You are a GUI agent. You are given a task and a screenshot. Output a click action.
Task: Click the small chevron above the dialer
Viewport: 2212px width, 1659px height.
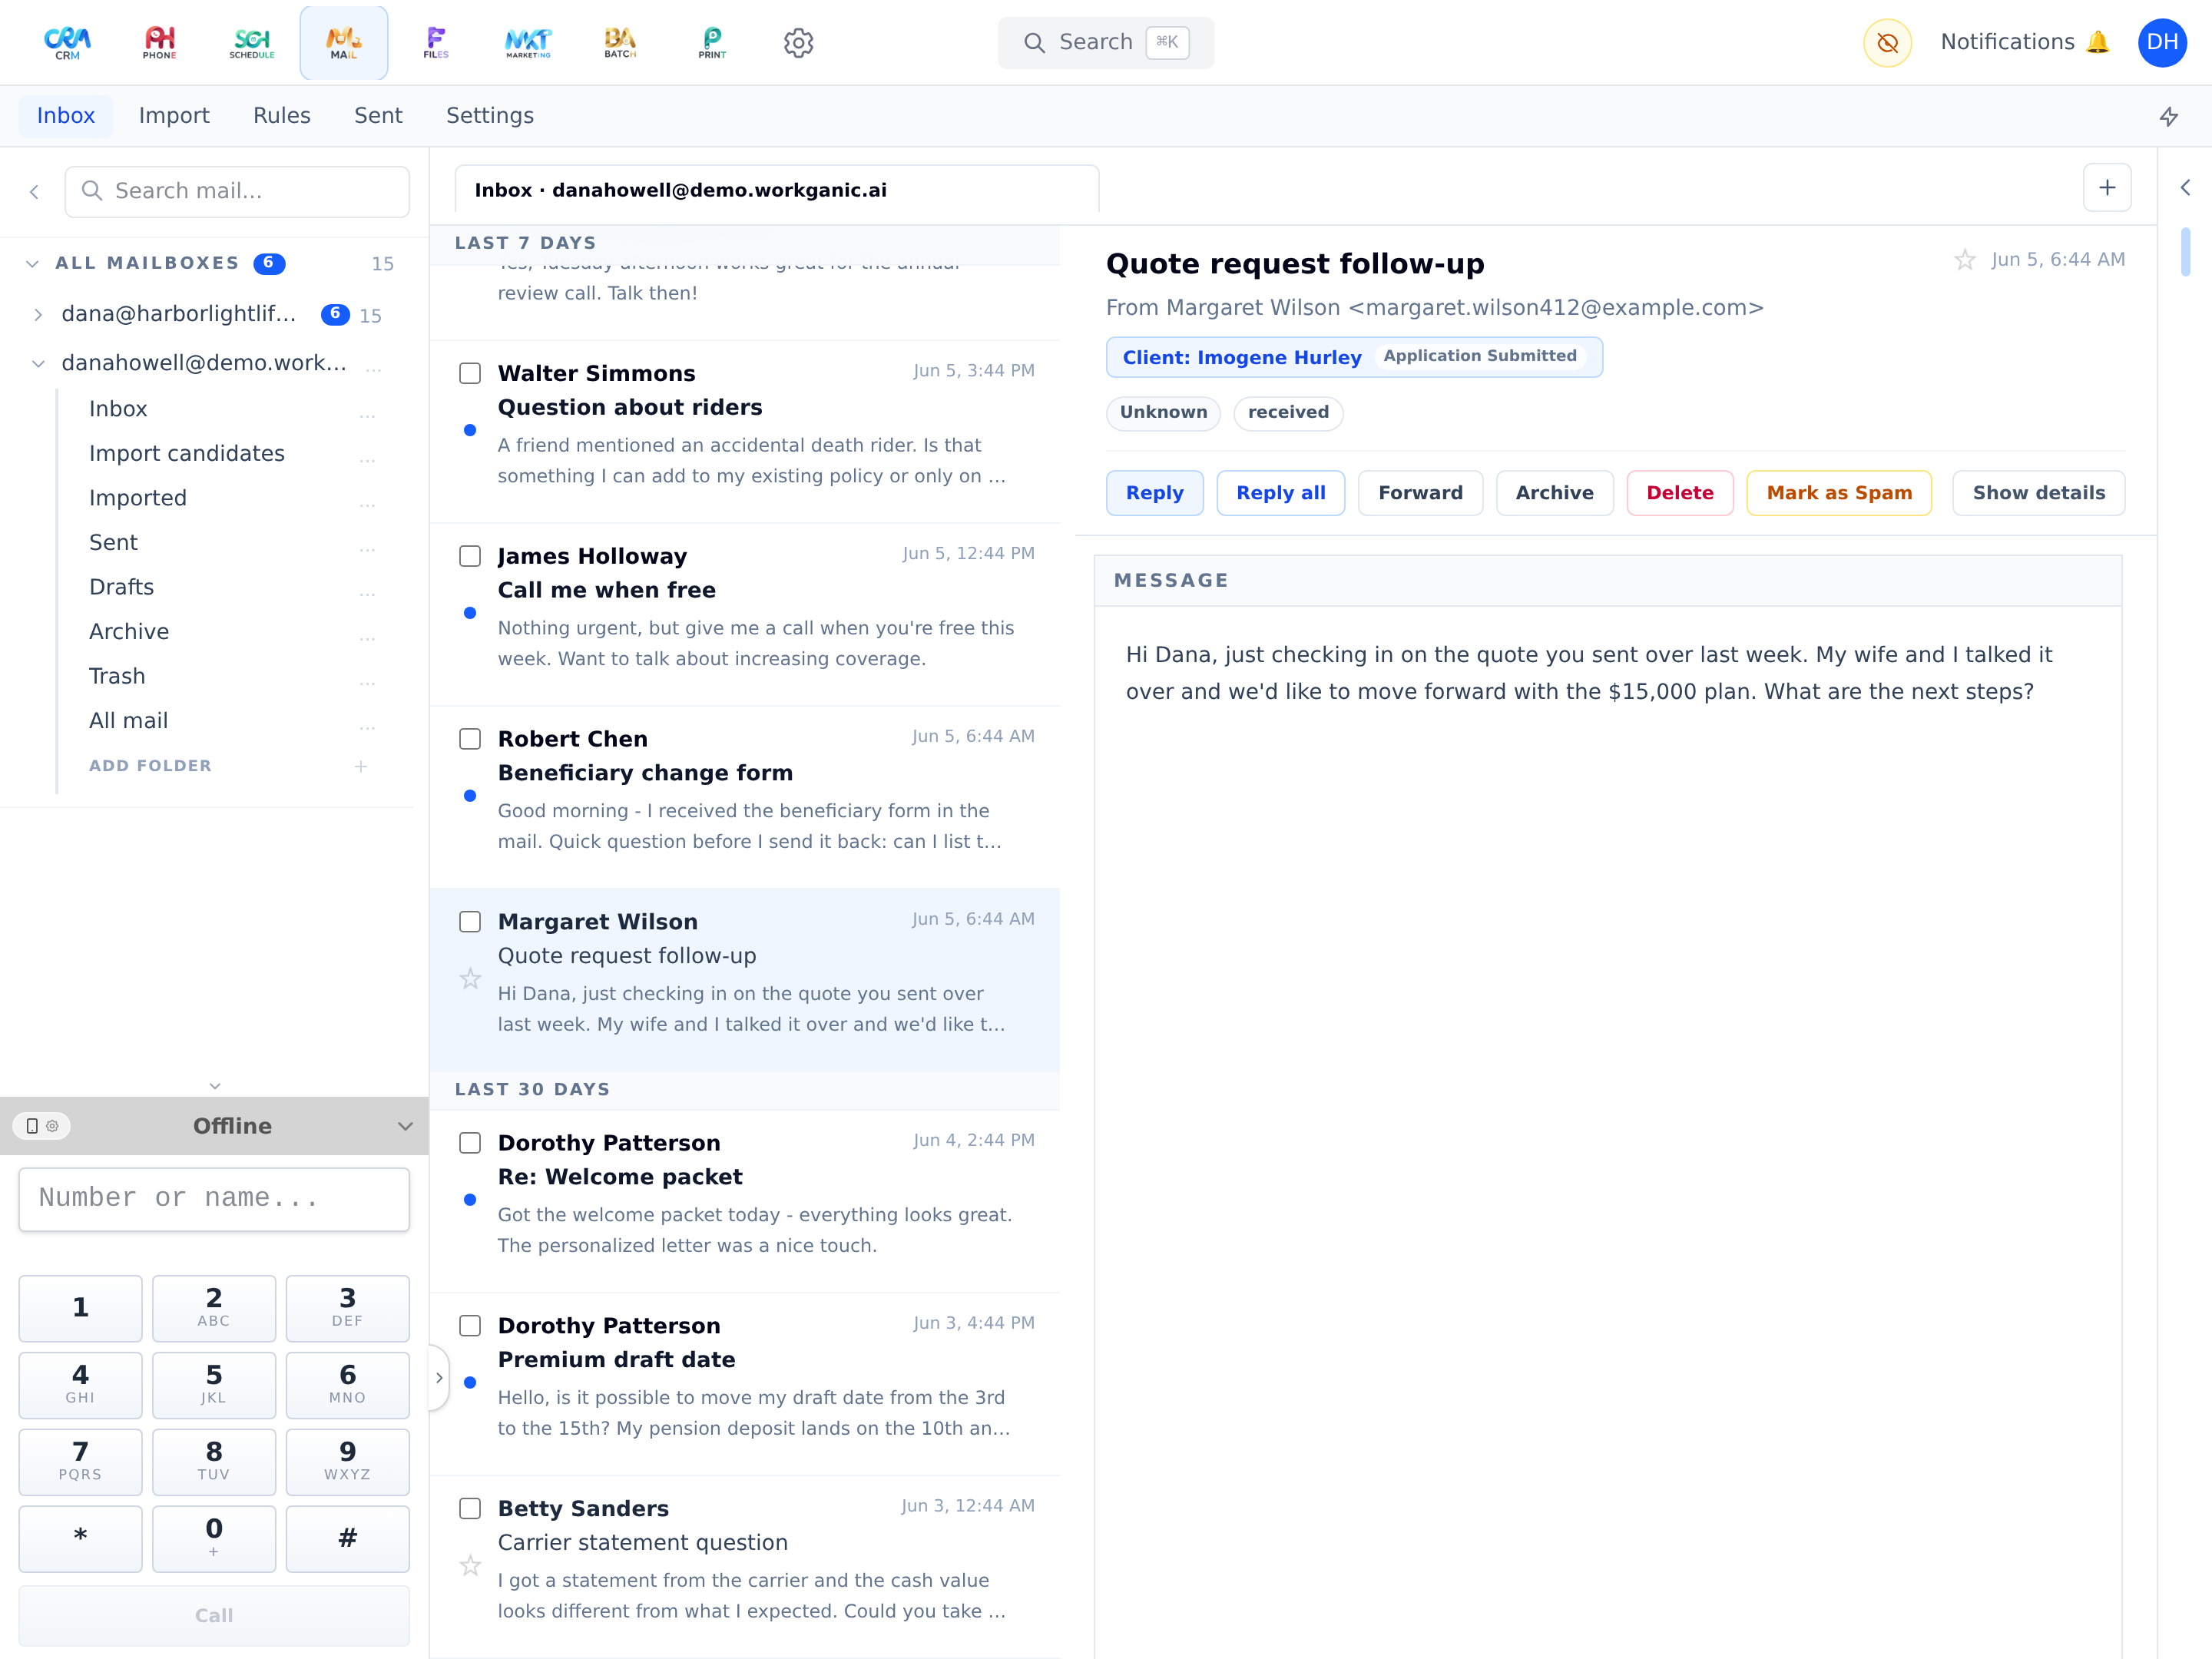coord(214,1086)
